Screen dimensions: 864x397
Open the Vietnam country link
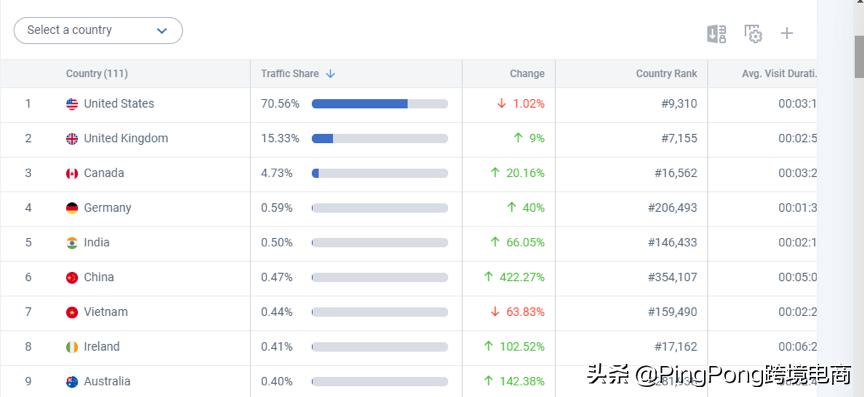pos(106,312)
